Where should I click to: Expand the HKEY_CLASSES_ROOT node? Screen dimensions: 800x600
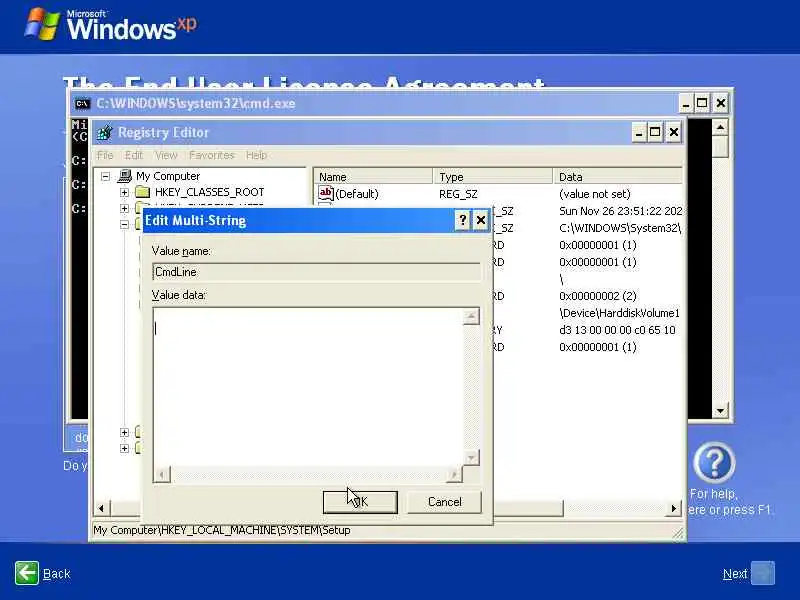click(x=124, y=192)
